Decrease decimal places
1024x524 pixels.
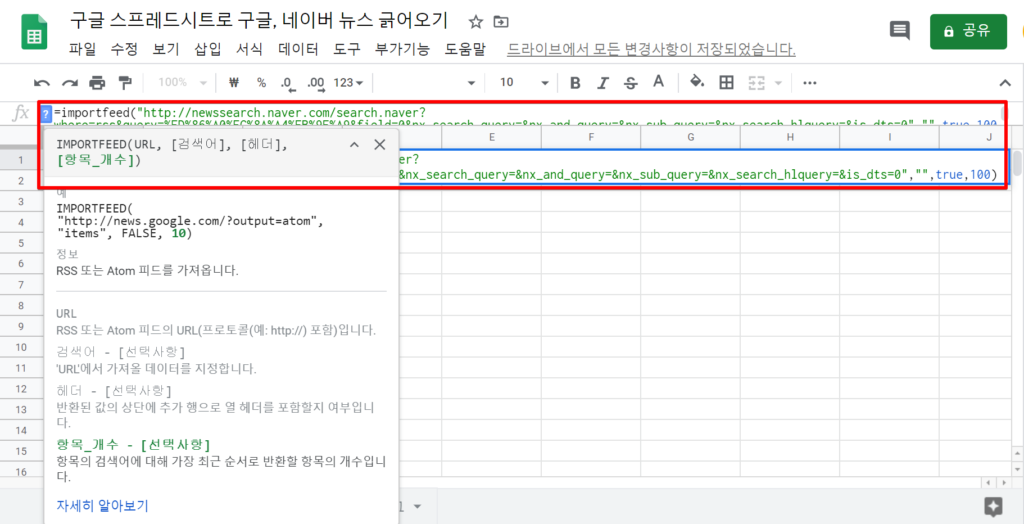(x=287, y=83)
